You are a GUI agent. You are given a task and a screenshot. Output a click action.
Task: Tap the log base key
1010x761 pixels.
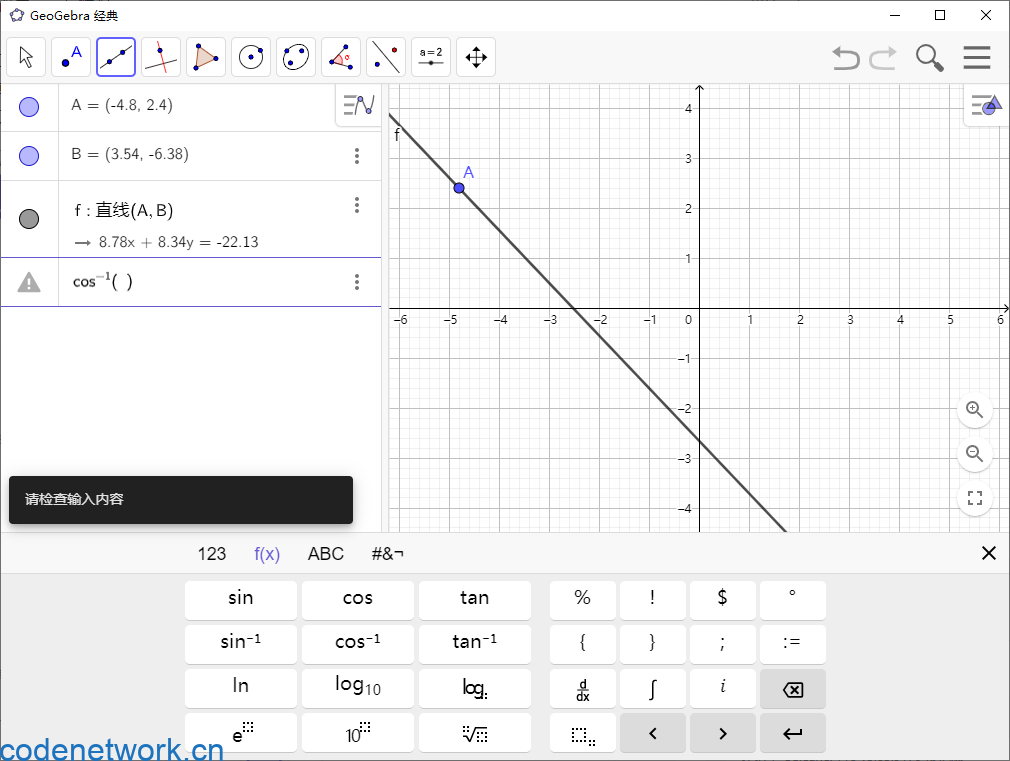point(475,688)
